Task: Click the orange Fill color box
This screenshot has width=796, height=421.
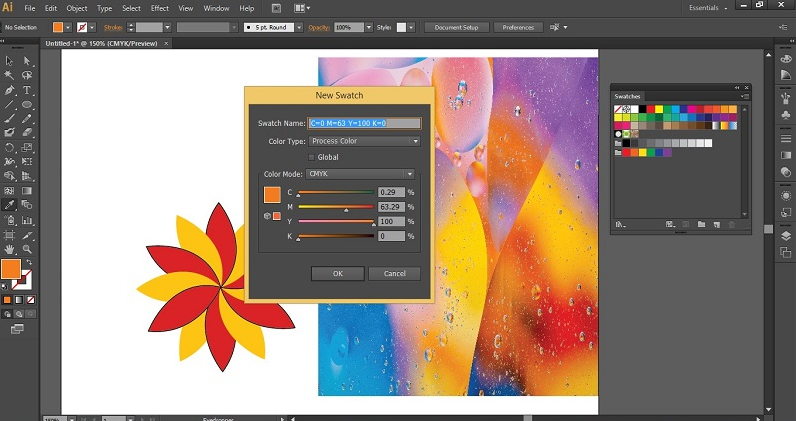Action: click(x=10, y=268)
